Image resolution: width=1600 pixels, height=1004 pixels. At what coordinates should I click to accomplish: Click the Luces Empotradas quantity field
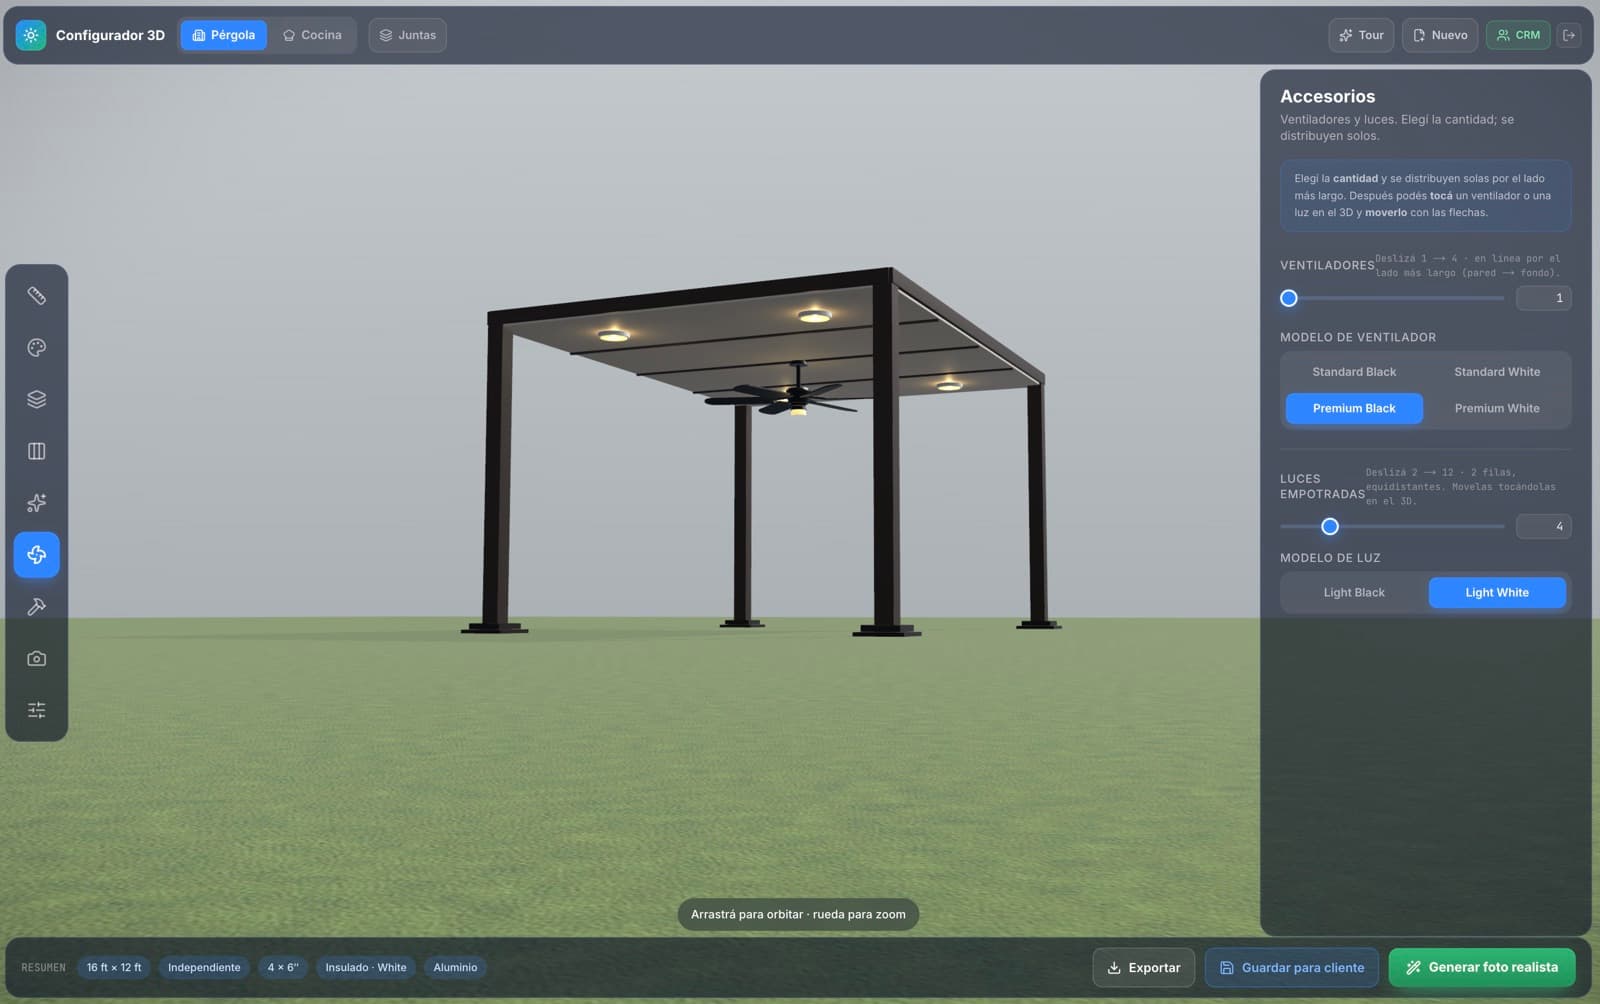(1543, 527)
